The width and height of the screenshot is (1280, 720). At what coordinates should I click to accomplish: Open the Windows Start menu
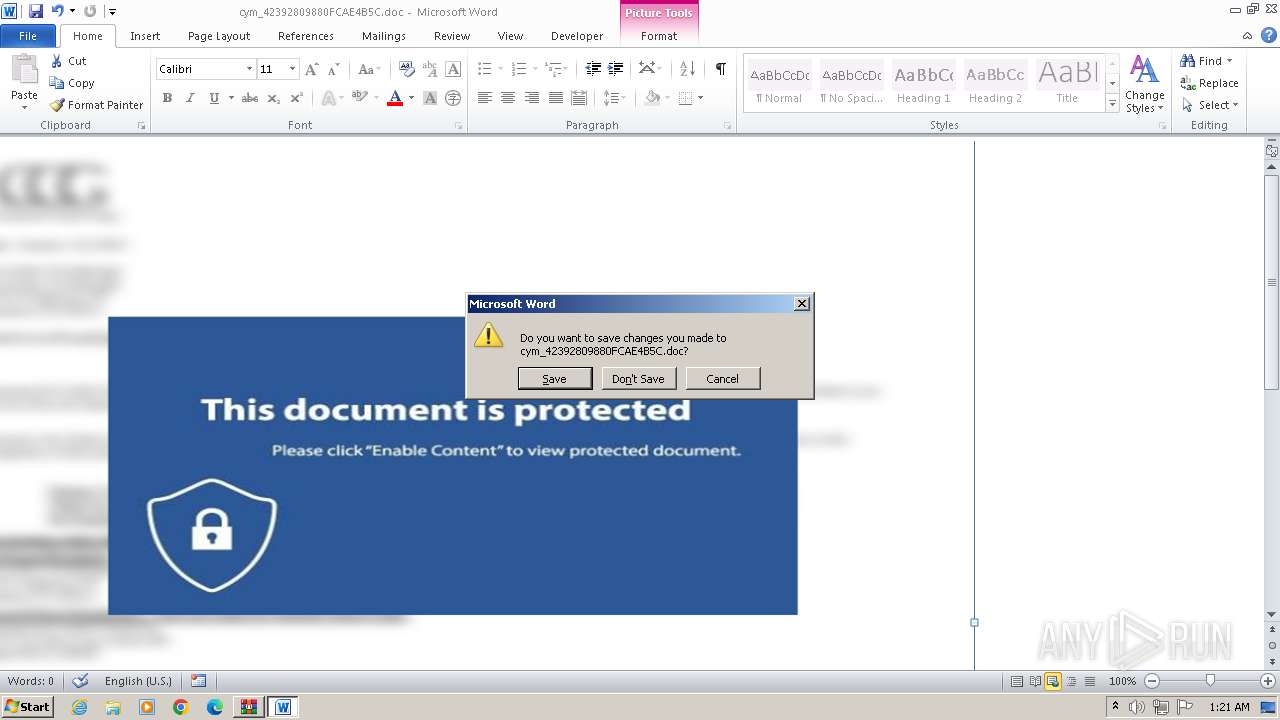[28, 707]
